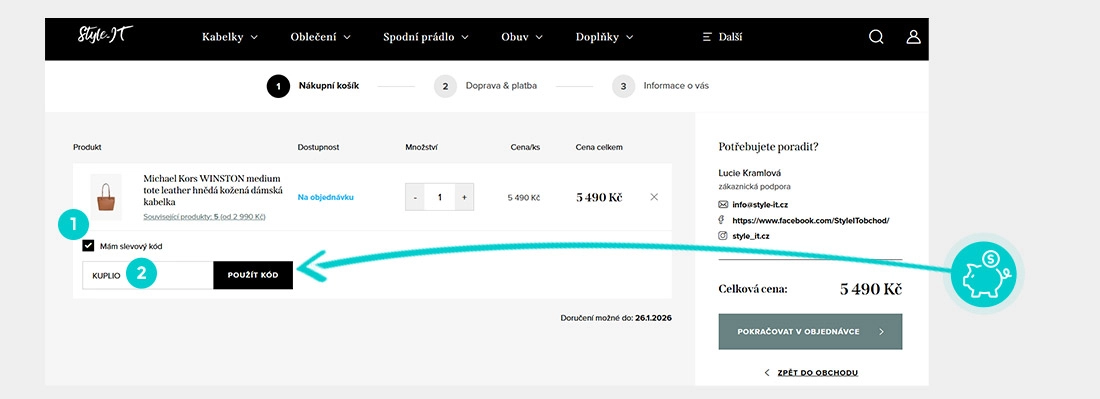
Task: Open the user account icon
Action: 913,36
